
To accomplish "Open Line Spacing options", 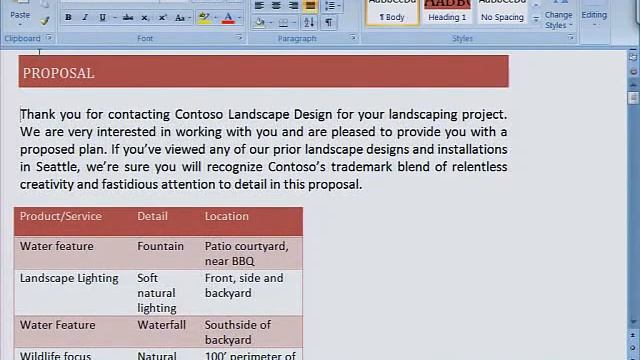I will [332, 5].
